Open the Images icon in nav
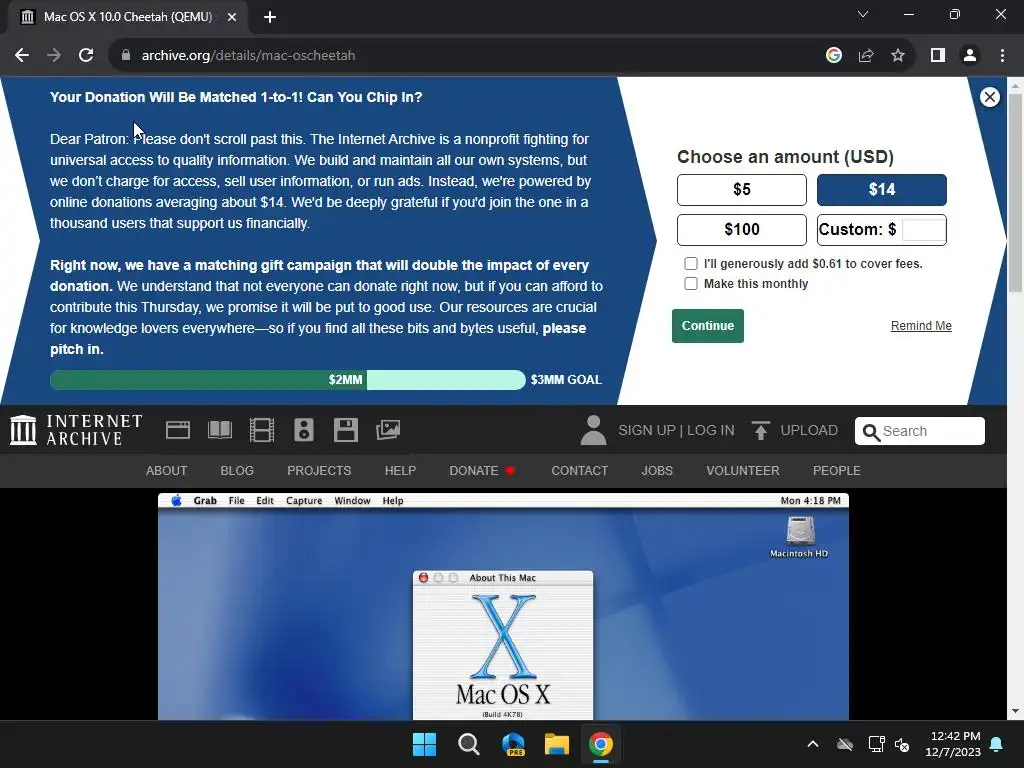The image size is (1024, 768). (388, 430)
